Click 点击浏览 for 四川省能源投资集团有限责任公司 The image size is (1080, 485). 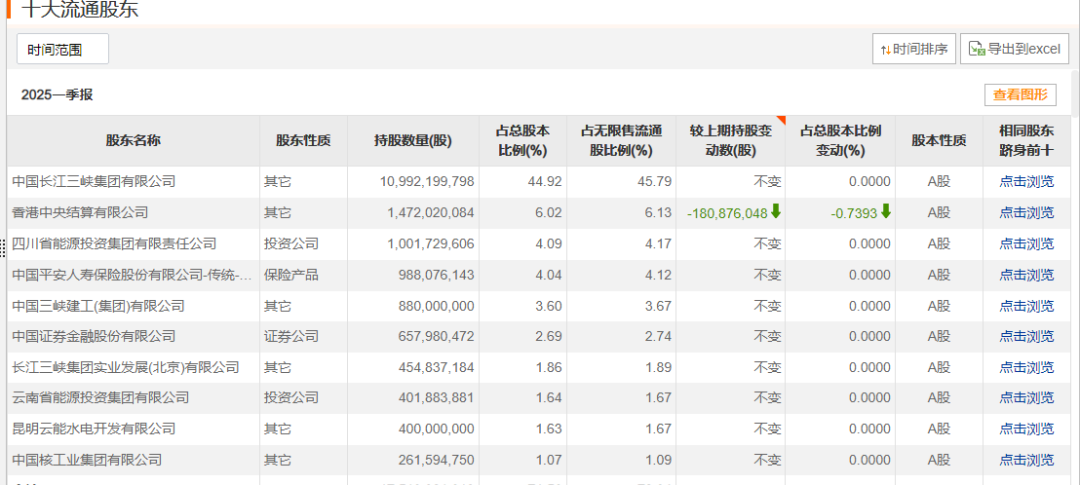point(1026,244)
